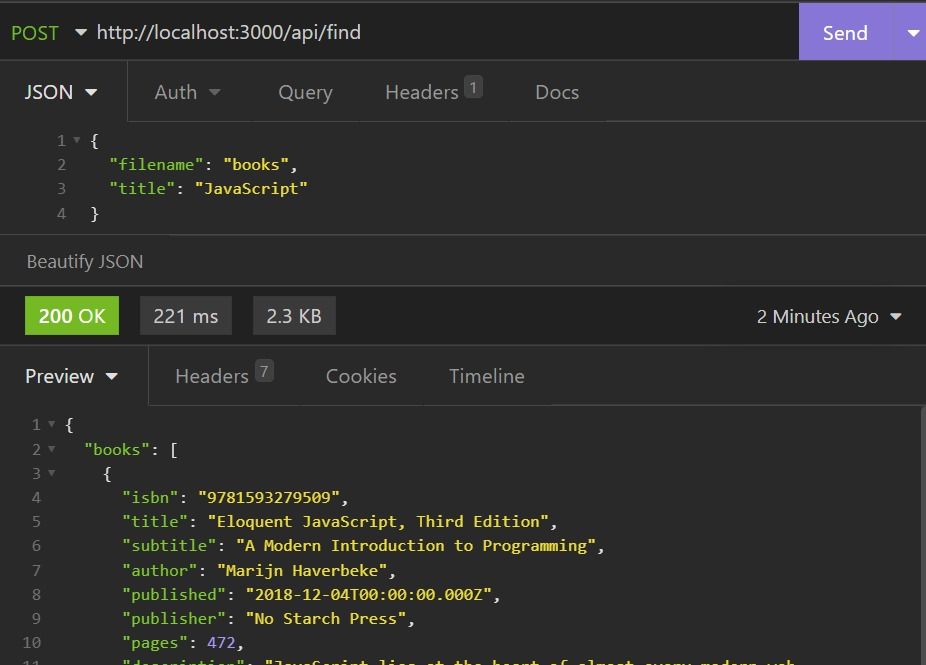This screenshot has width=926, height=665.
Task: Click Beautify JSON
Action: 85,261
